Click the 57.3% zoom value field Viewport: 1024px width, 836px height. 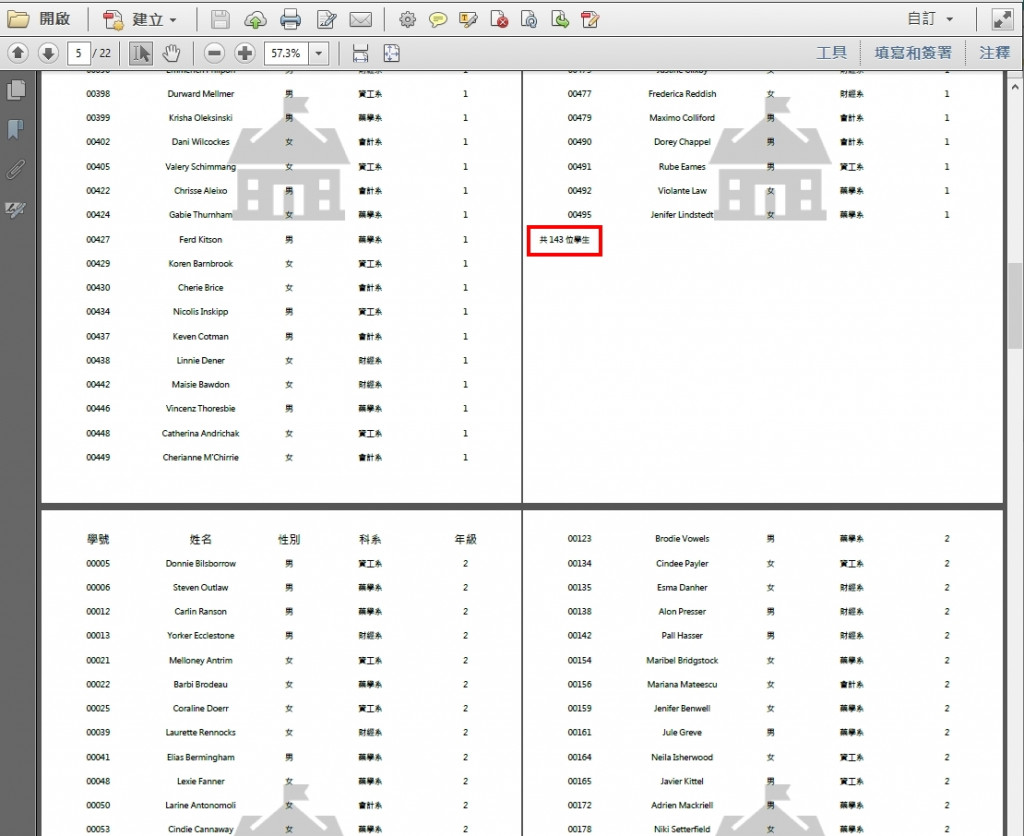(x=286, y=53)
